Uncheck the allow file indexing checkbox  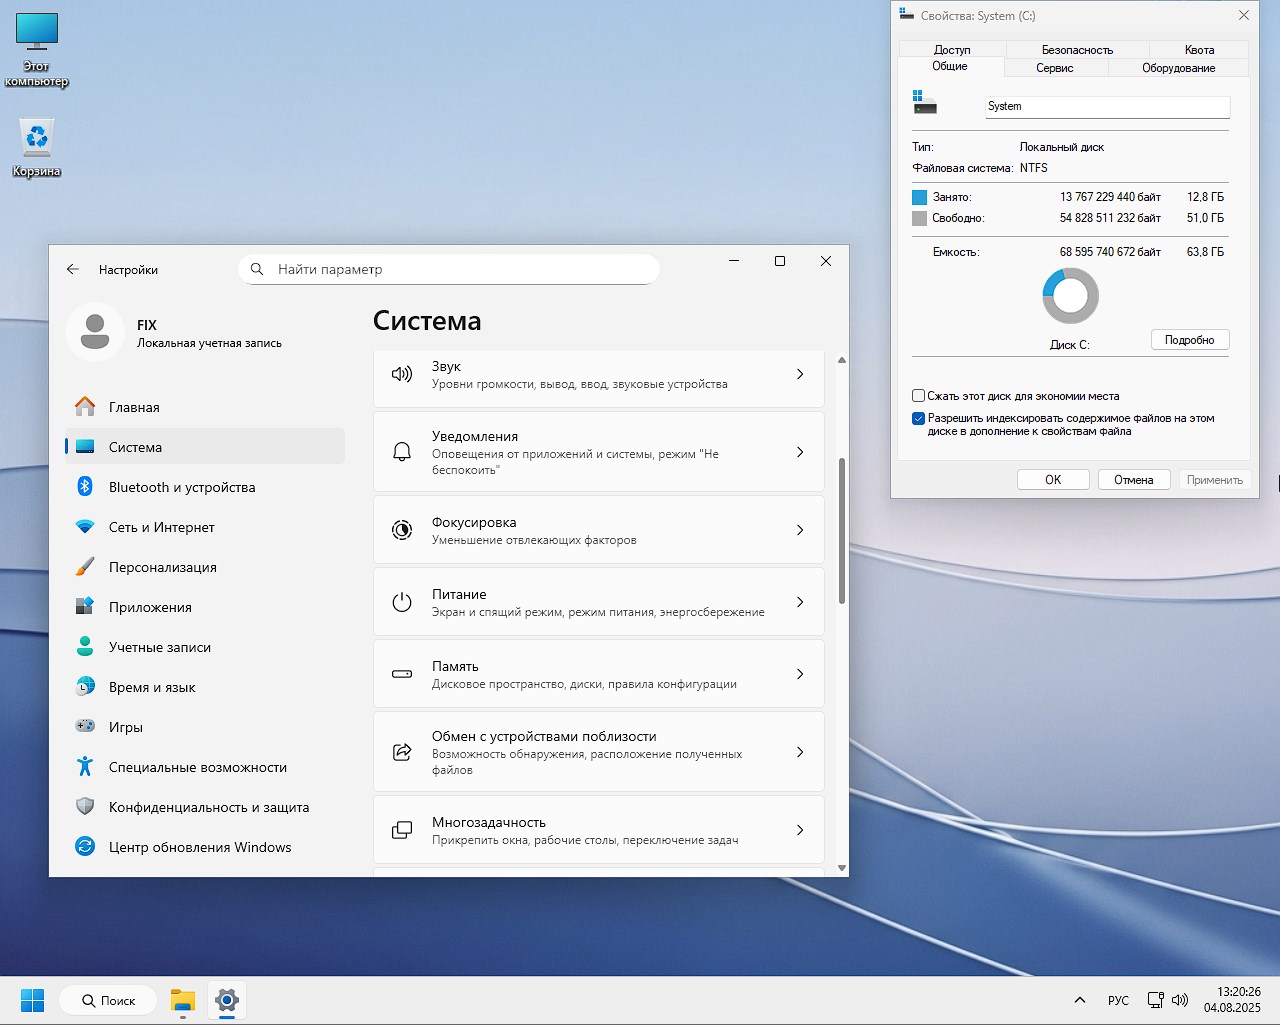[918, 419]
